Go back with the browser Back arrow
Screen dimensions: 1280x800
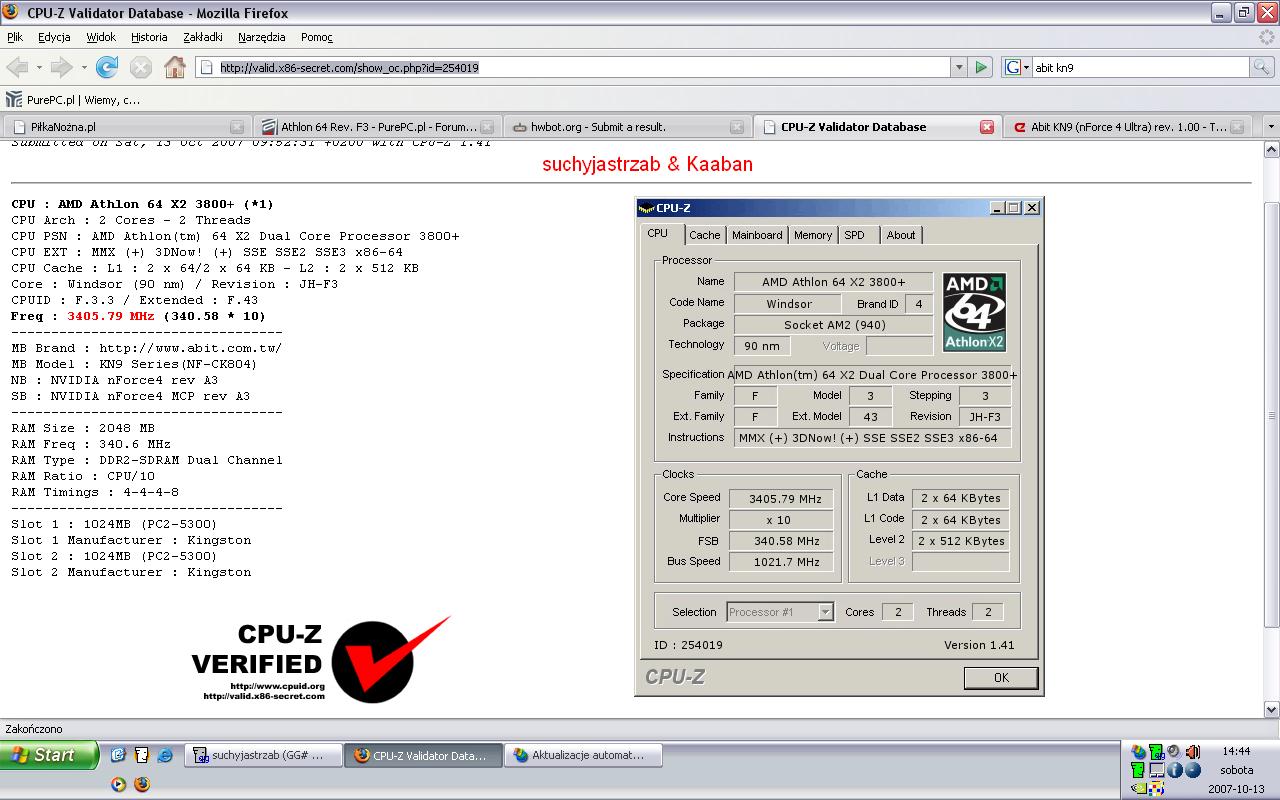(x=17, y=67)
